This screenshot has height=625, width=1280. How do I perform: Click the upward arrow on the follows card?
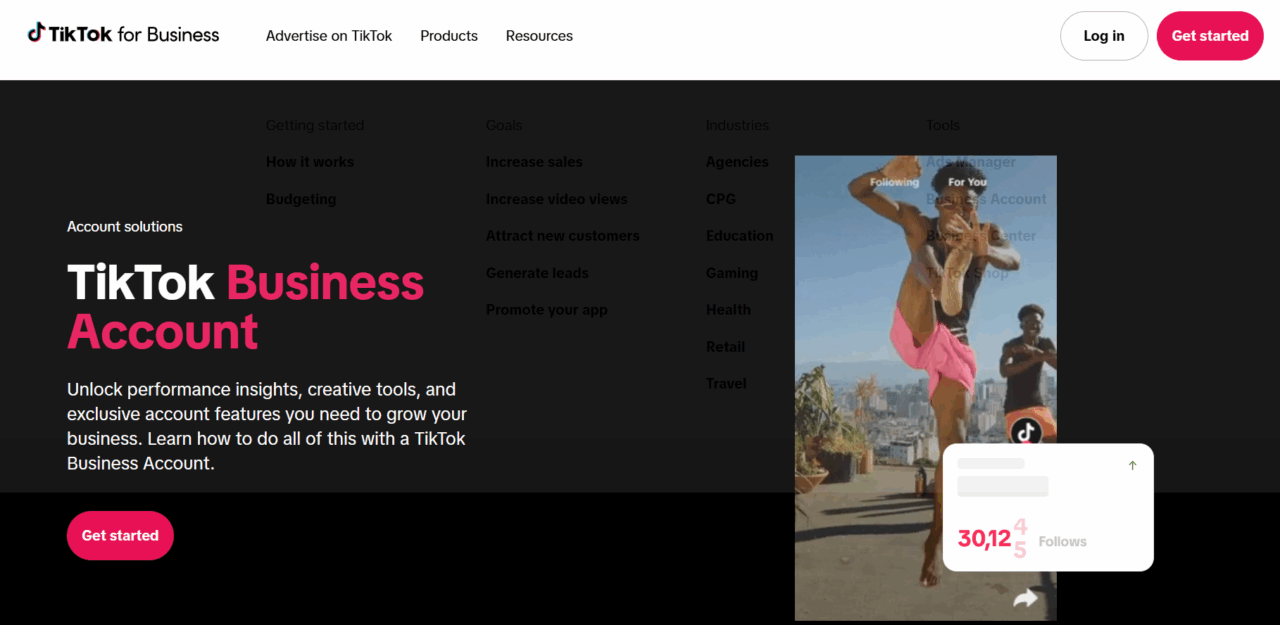click(1131, 464)
